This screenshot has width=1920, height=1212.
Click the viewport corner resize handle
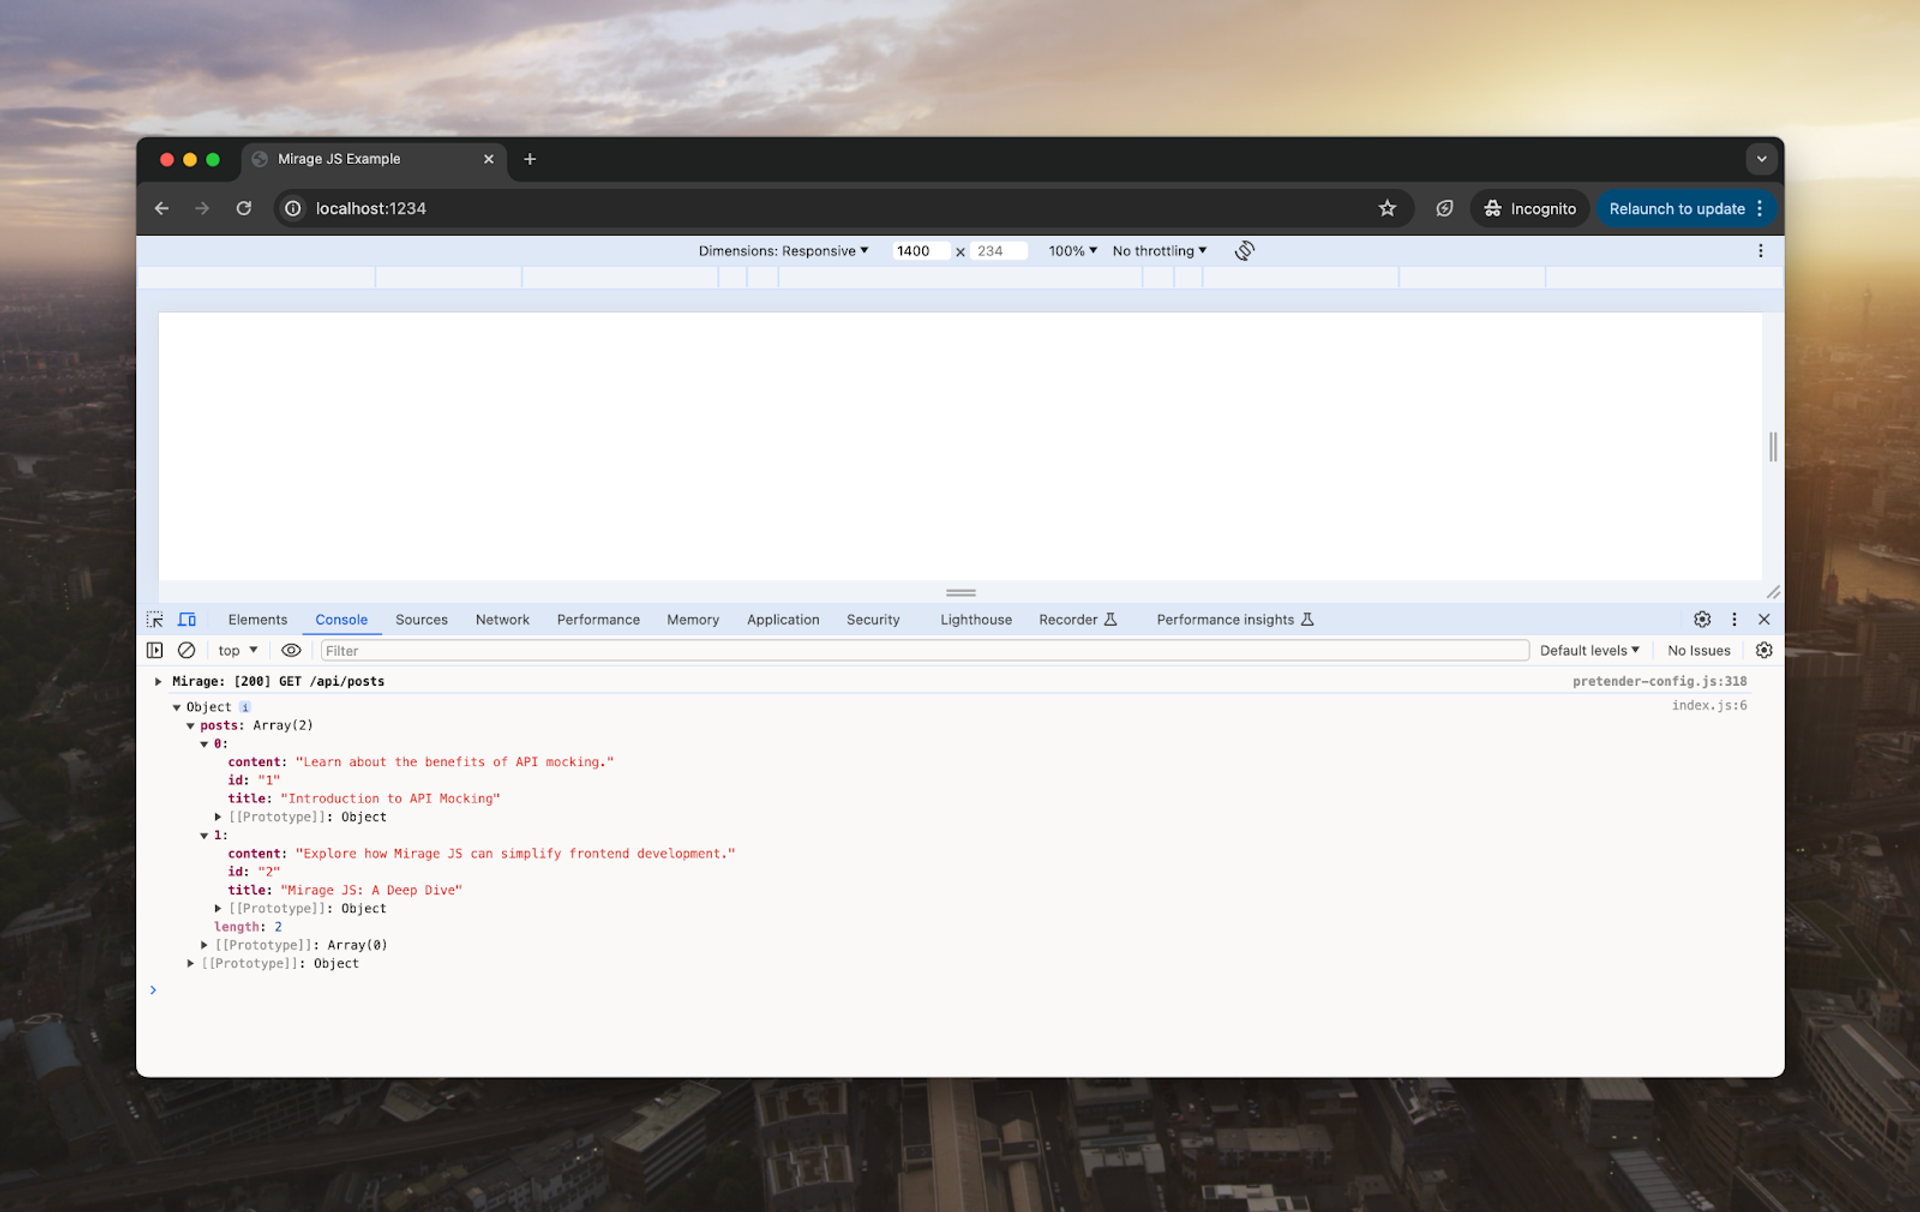point(1773,593)
